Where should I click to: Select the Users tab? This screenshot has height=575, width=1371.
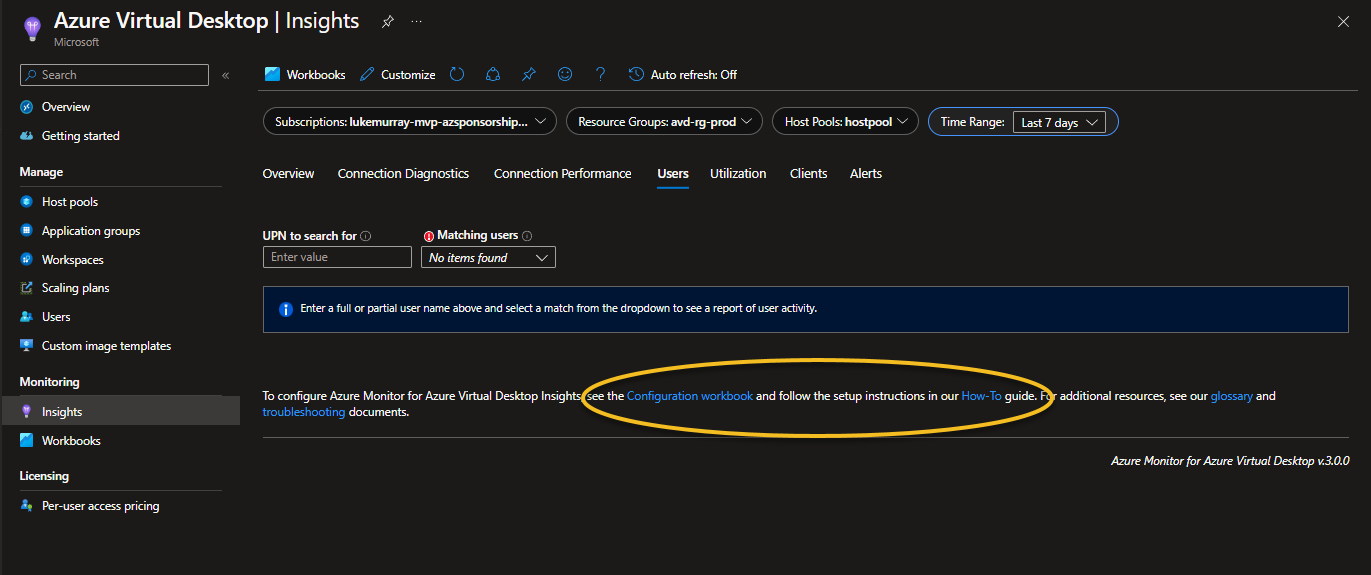click(673, 173)
